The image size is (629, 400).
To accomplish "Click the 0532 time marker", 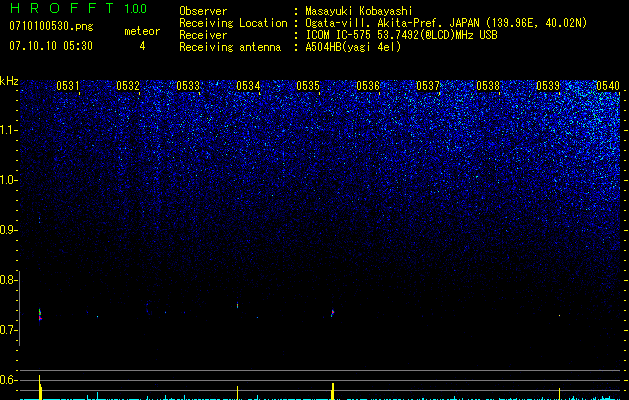I will coord(128,85).
